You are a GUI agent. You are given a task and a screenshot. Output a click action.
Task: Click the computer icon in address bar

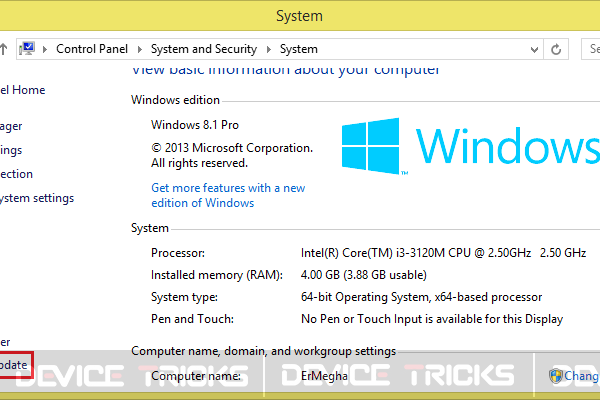[x=27, y=49]
